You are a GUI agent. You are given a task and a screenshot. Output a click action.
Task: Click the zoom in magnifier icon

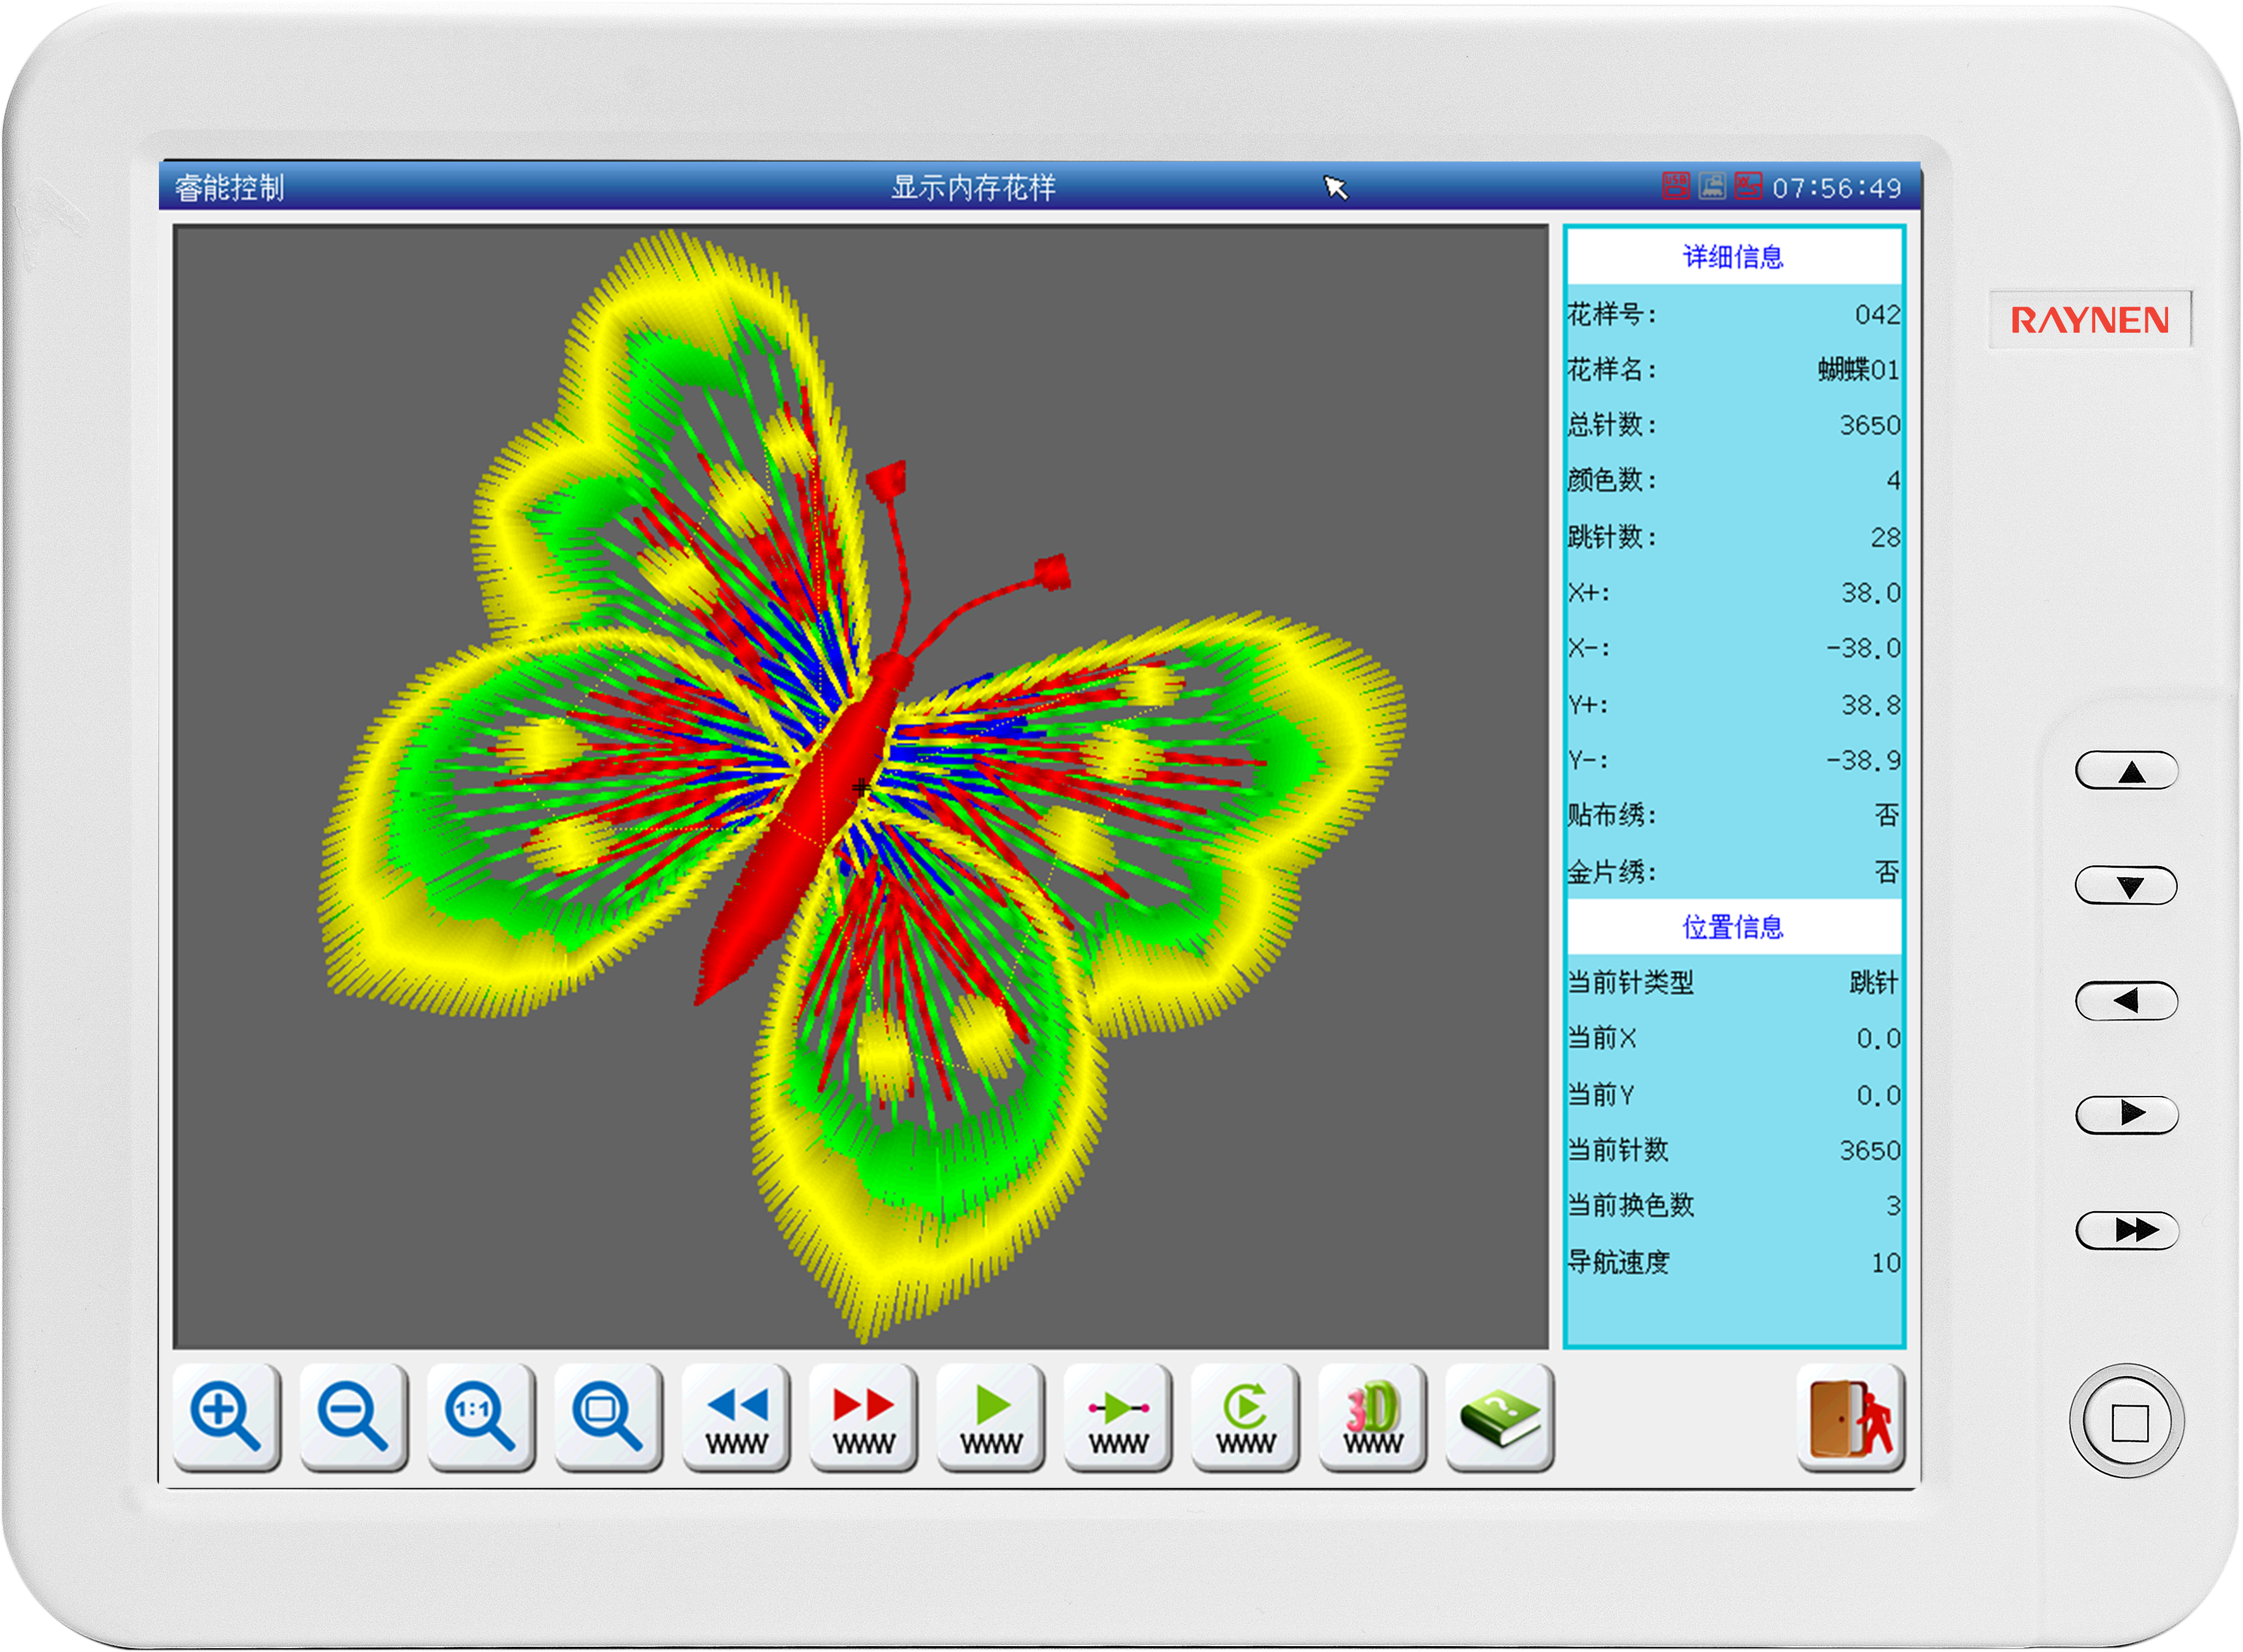pos(226,1418)
